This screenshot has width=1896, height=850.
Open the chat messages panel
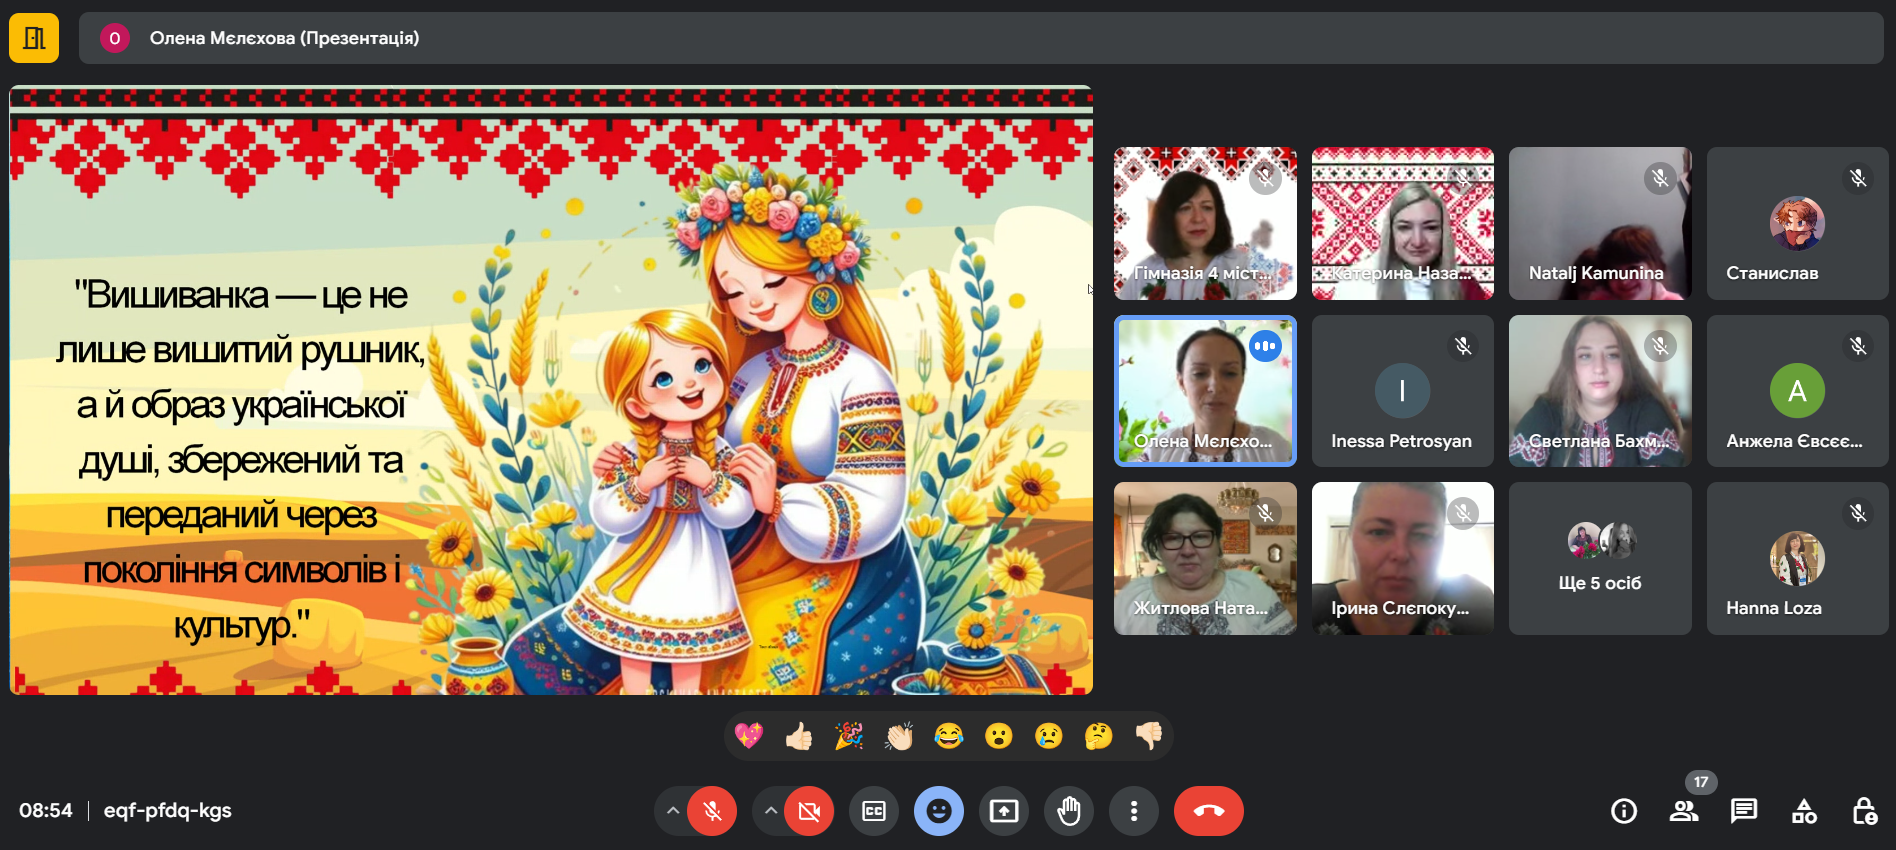pos(1744,811)
